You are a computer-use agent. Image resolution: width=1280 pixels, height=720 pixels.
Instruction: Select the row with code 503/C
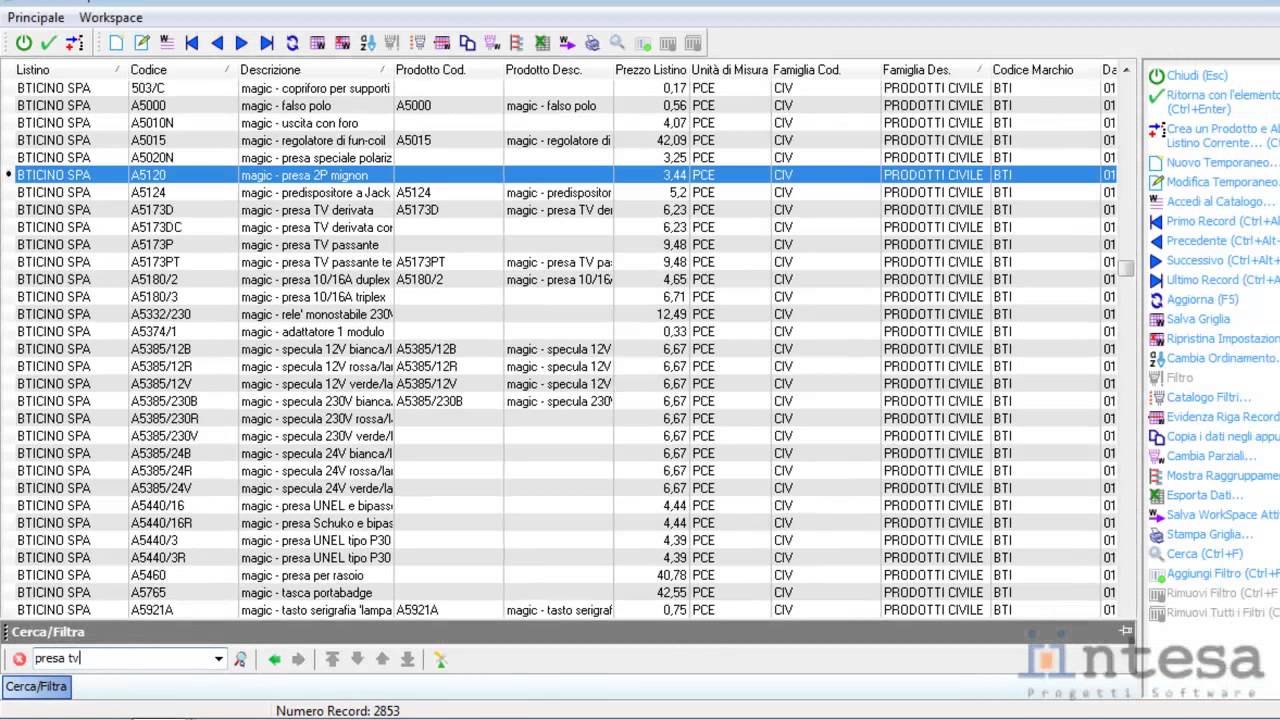pos(560,88)
